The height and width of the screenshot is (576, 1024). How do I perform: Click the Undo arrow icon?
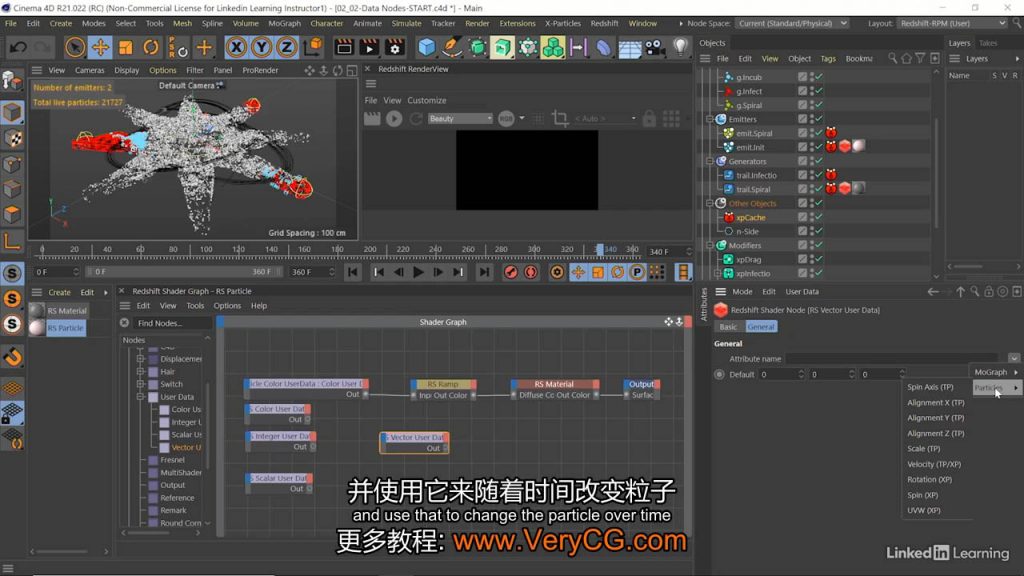18,47
